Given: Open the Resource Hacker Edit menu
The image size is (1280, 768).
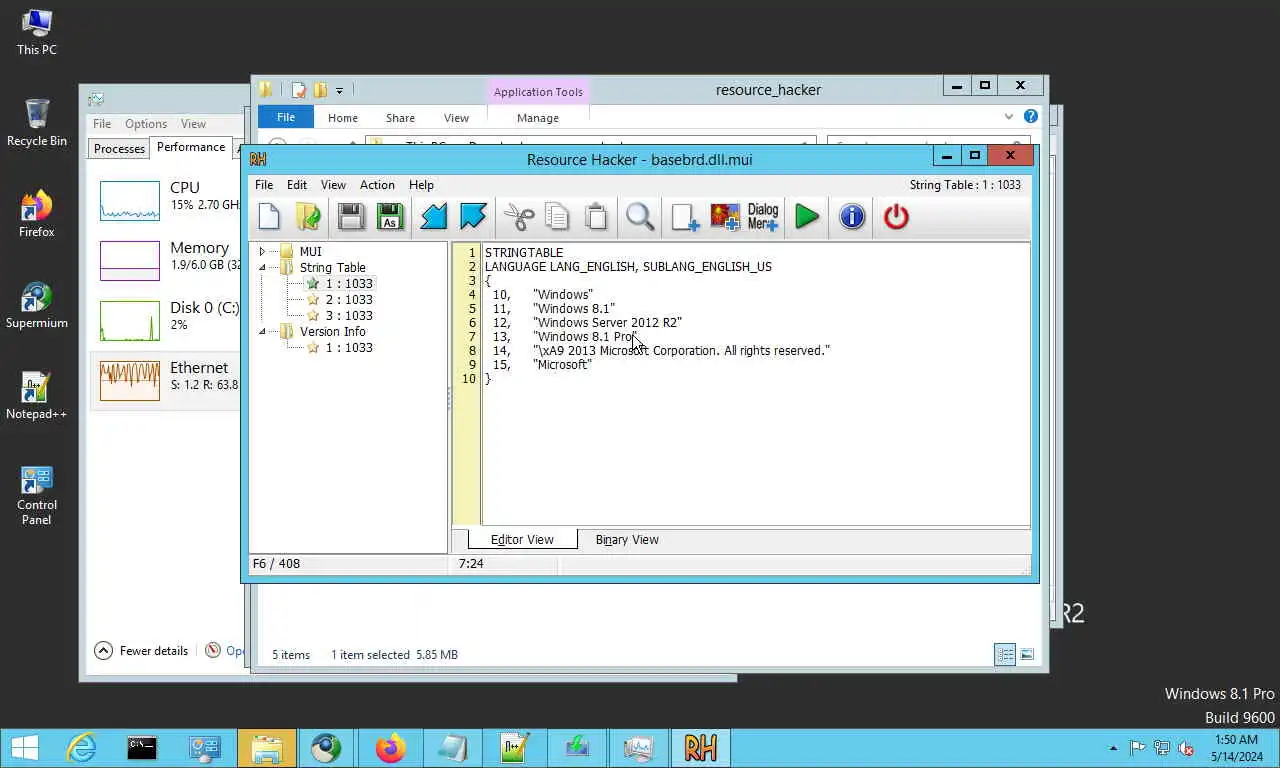Looking at the screenshot, I should click(297, 185).
